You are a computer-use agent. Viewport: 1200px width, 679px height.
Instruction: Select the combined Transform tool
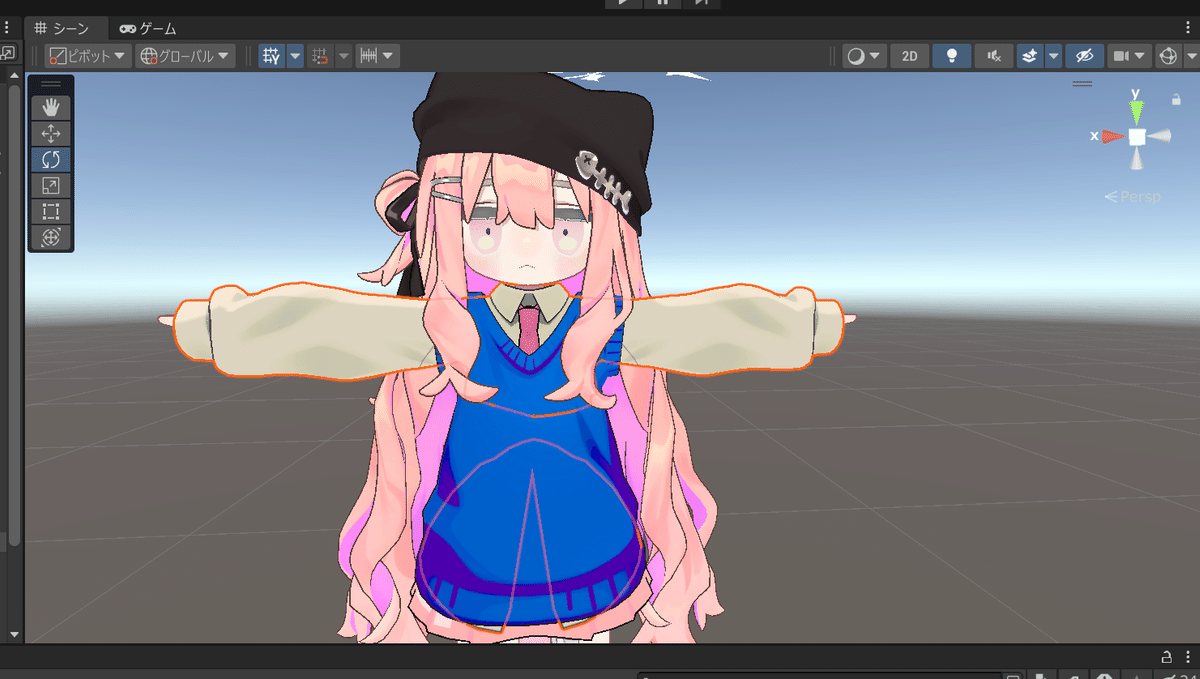point(51,237)
